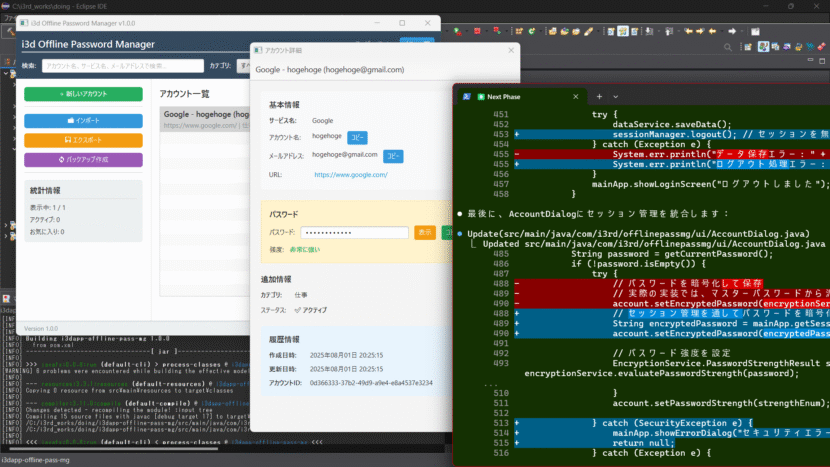Select the highlighted perspective icon in Eclipse
Screen dimensions: 830x467
pyautogui.click(x=763, y=47)
